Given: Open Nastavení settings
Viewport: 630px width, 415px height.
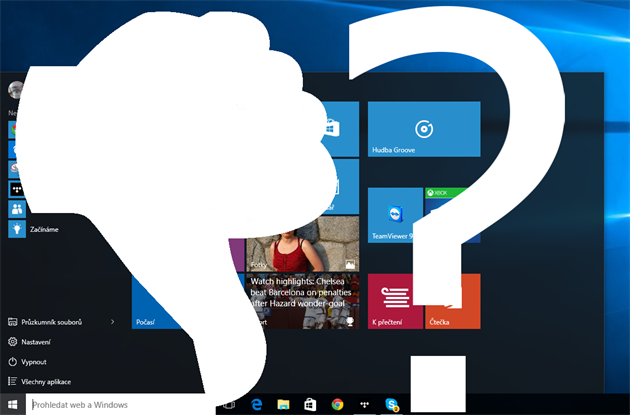Looking at the screenshot, I should tap(29, 342).
